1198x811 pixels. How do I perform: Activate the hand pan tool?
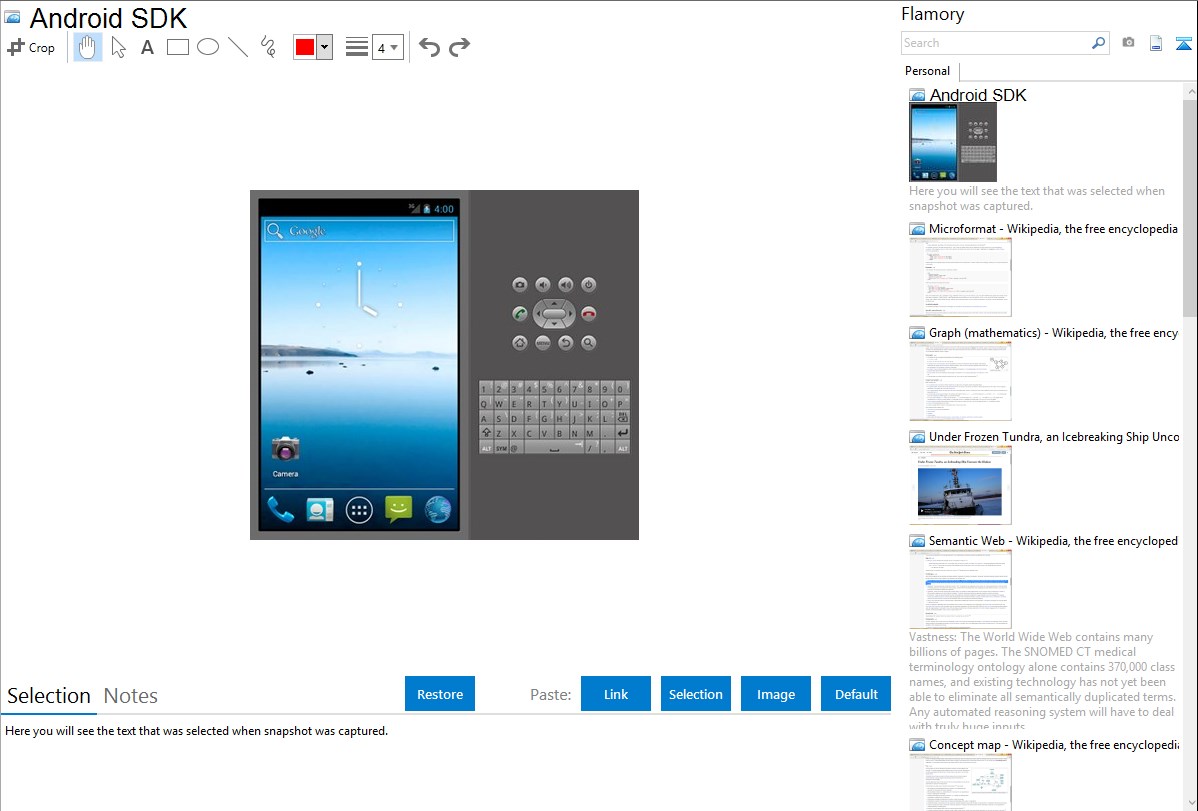tap(87, 47)
